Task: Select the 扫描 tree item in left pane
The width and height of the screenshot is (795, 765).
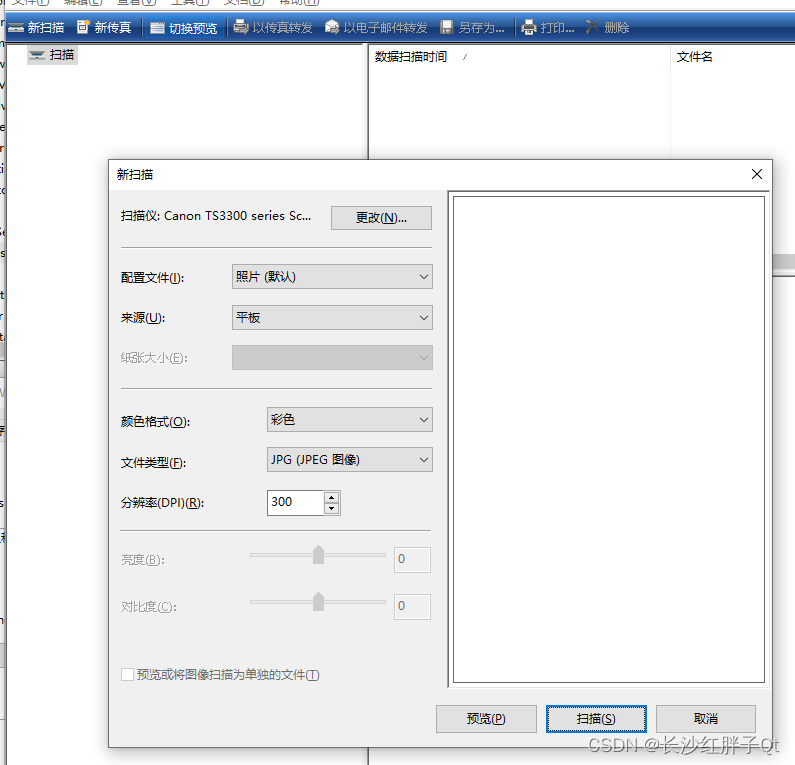Action: tap(52, 55)
